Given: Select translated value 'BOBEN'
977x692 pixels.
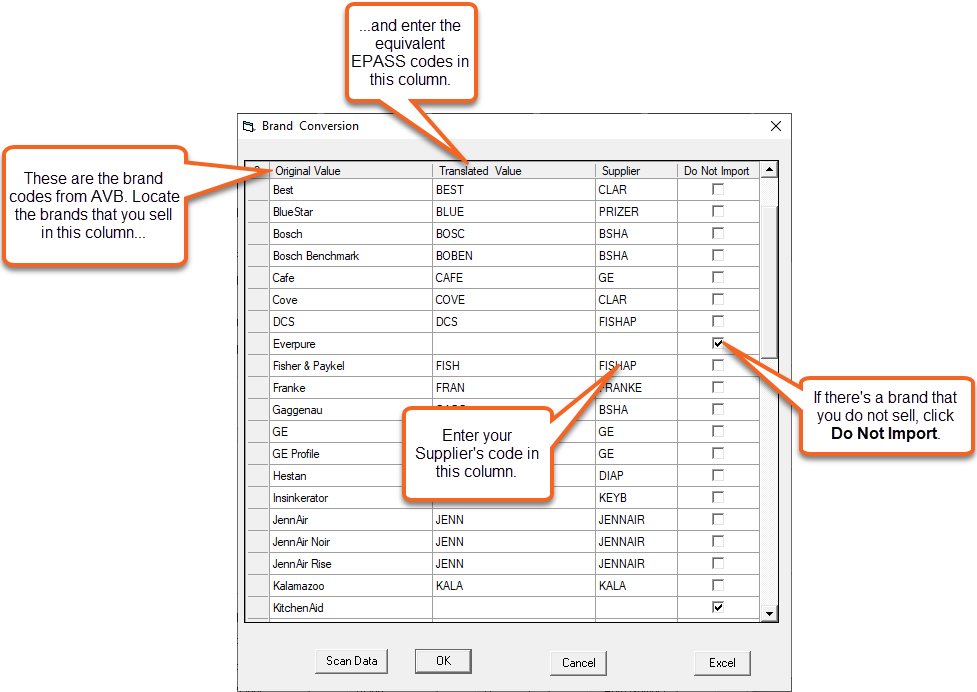Looking at the screenshot, I should 513,256.
